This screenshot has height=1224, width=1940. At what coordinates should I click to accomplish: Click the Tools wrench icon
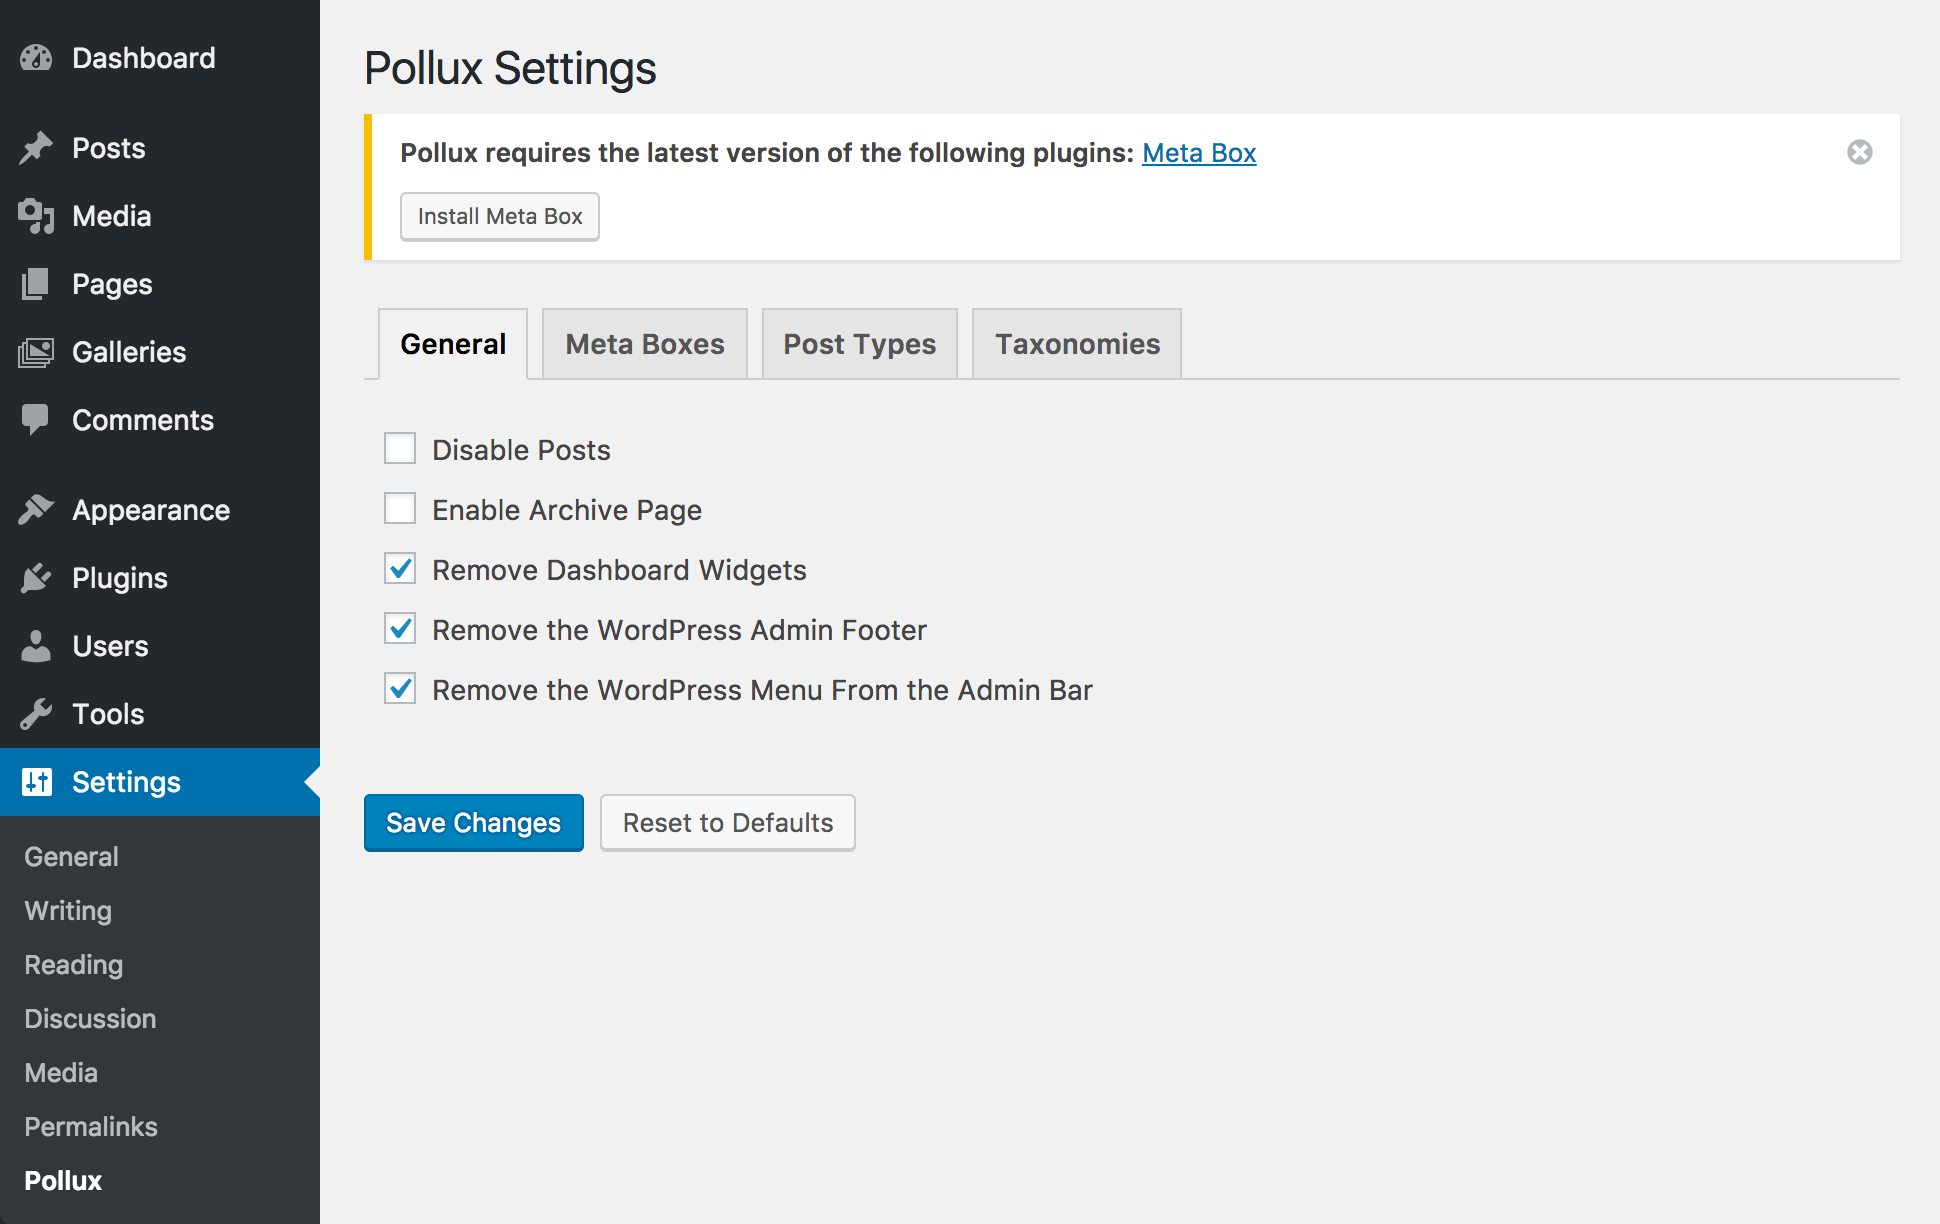click(x=36, y=714)
